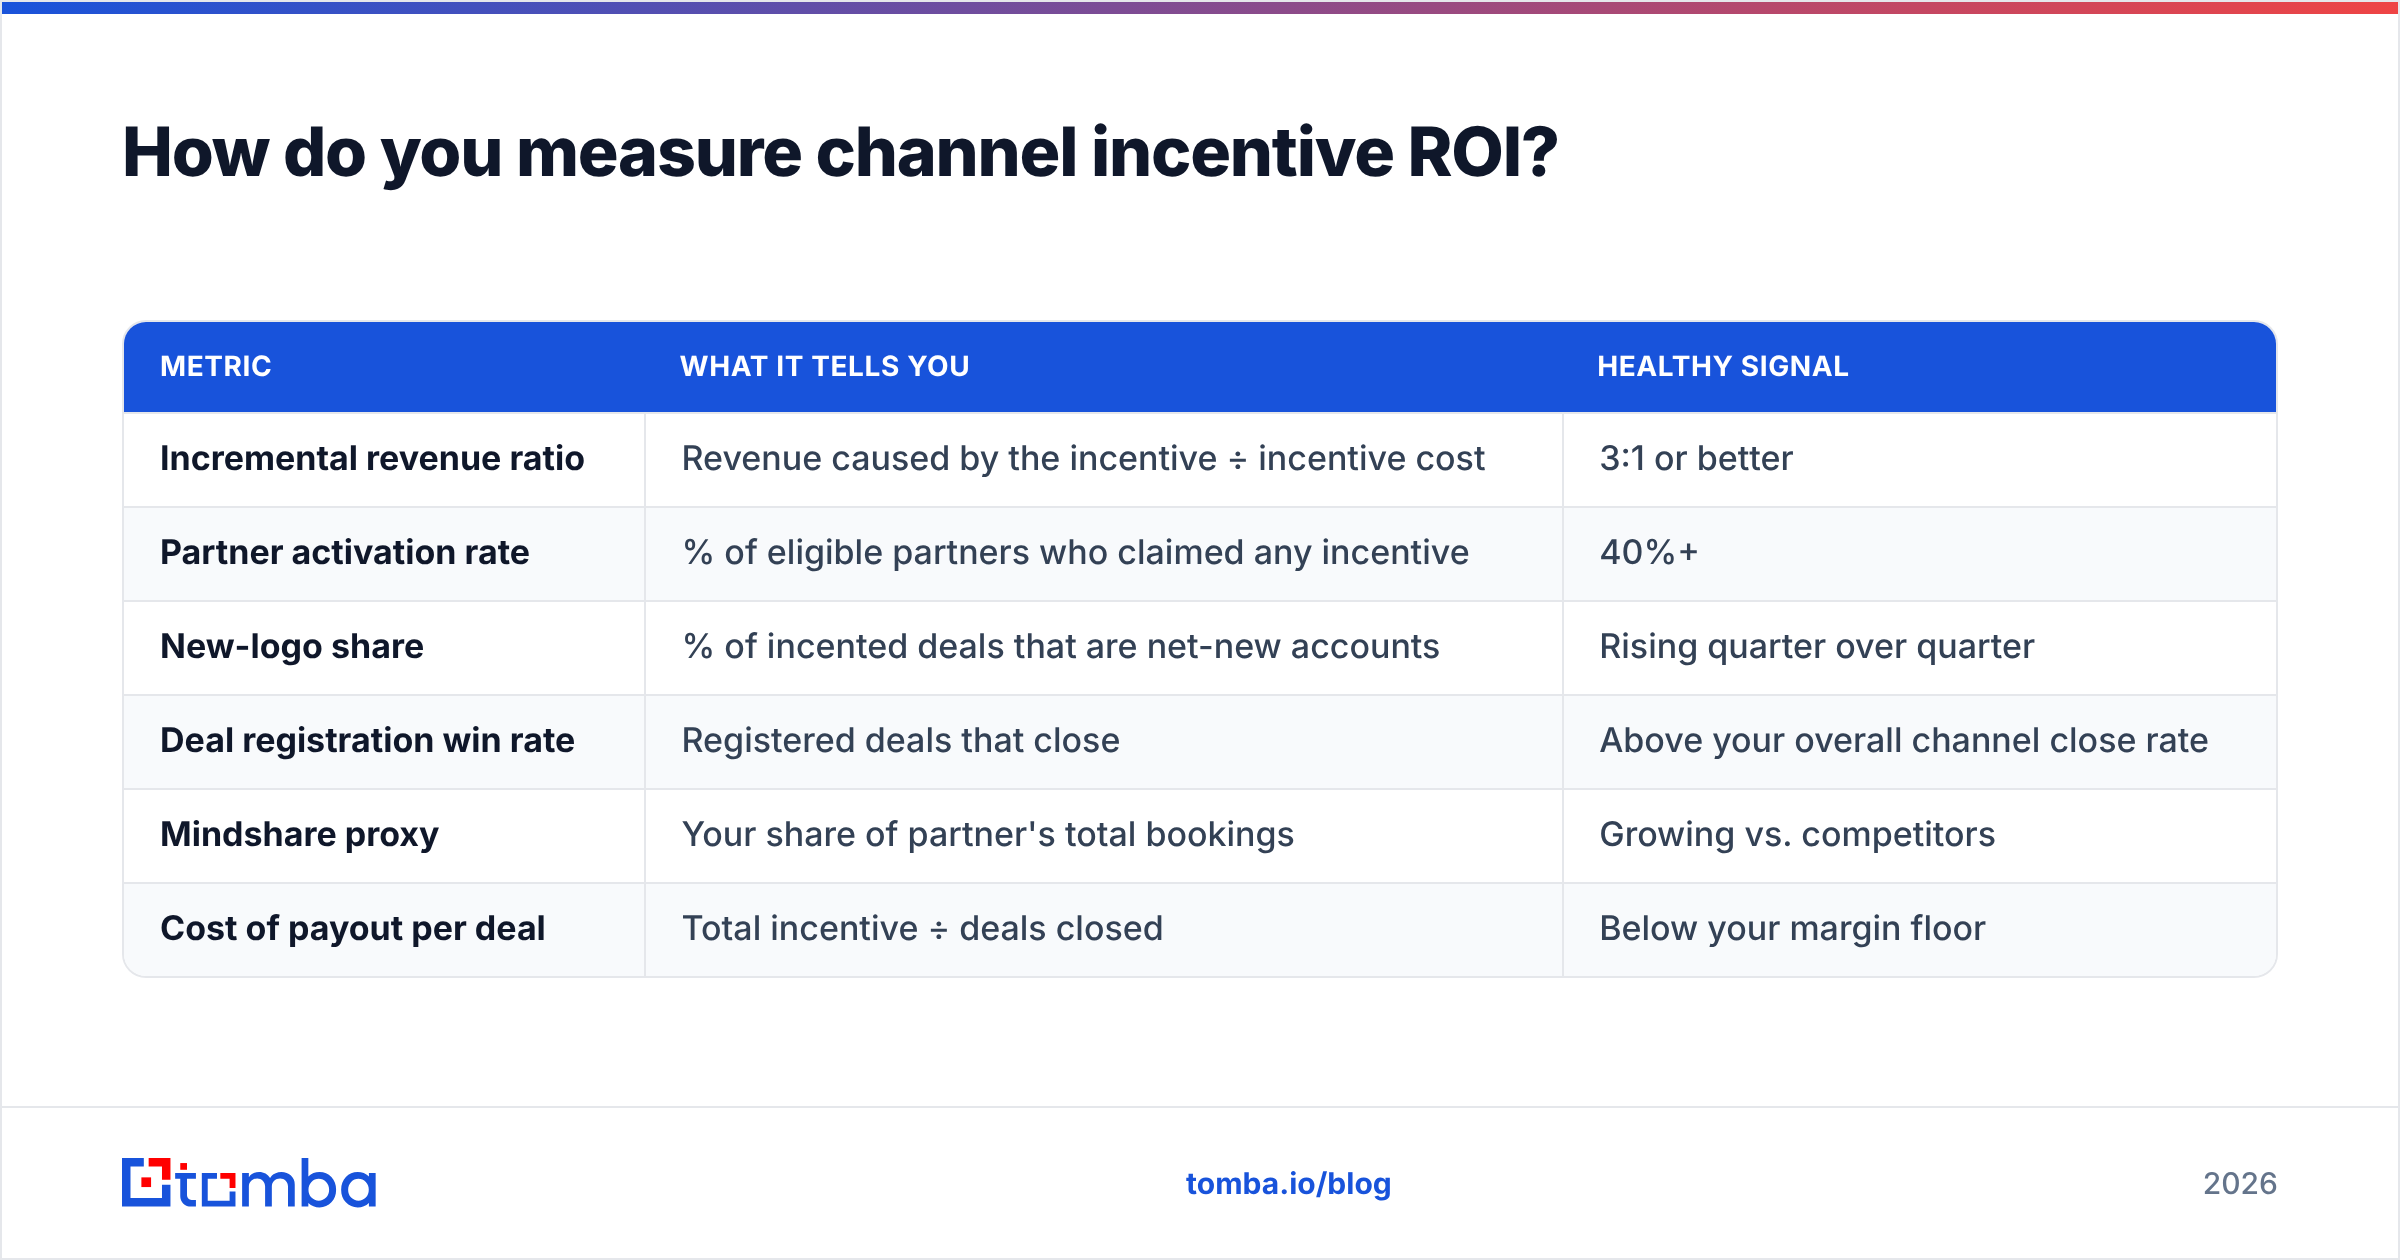This screenshot has width=2400, height=1260.
Task: Click the title 'How do you measure channel incentive ROI?'
Action: tap(840, 153)
